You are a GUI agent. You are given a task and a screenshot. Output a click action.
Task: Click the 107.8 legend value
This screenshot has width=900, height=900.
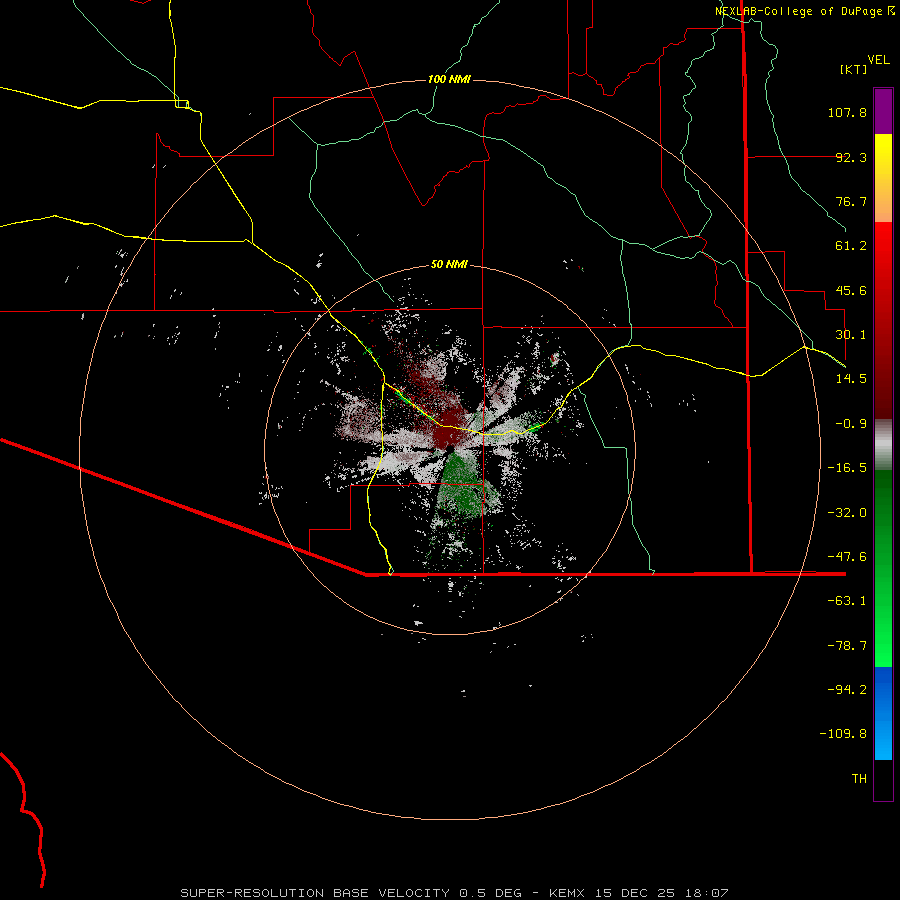[x=847, y=112]
